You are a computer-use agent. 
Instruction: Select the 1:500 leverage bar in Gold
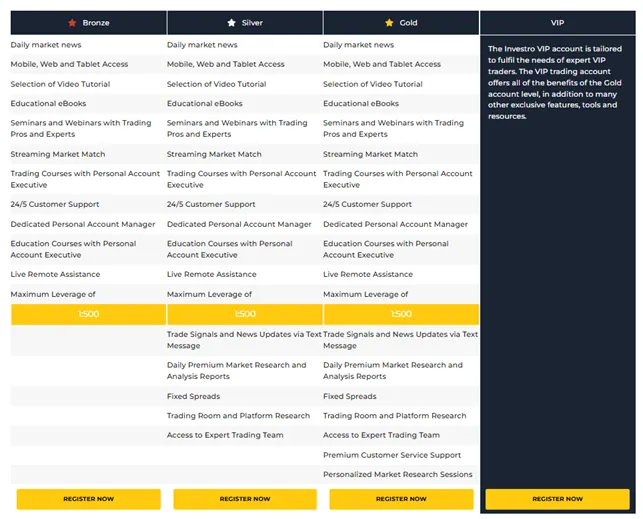(x=401, y=314)
